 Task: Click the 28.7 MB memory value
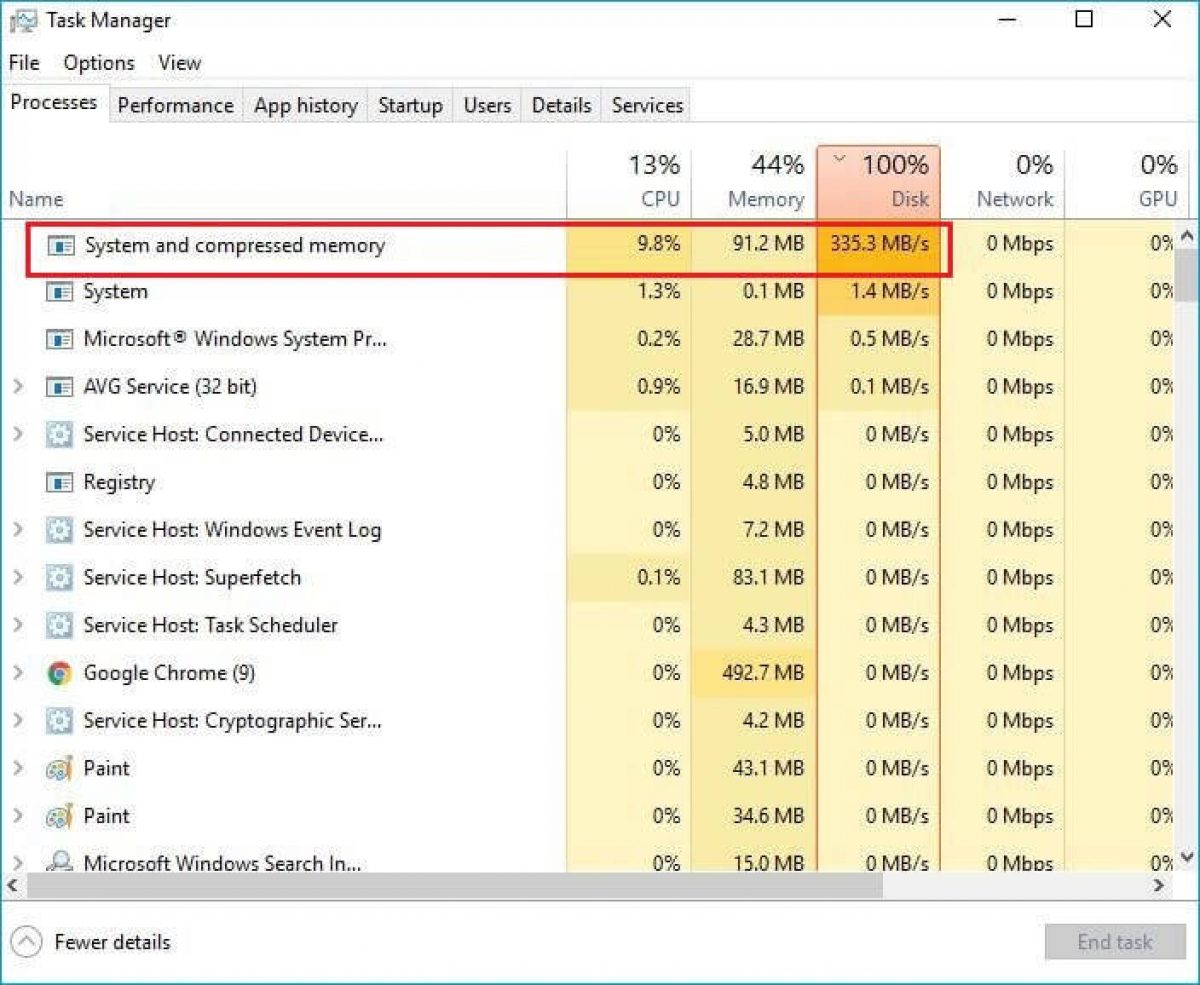768,339
